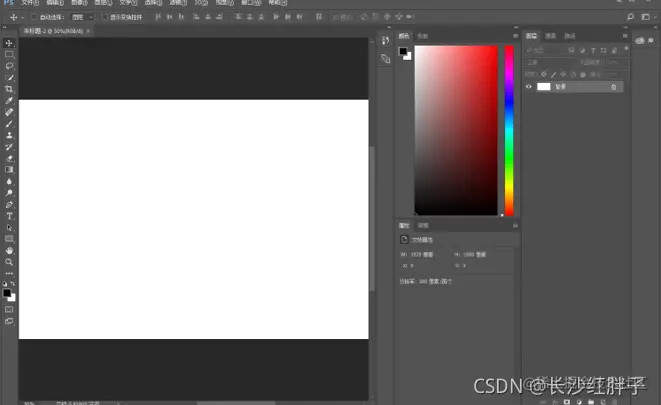Click the Background layer thumbnail
Viewport: 661px width, 405px height.
543,87
